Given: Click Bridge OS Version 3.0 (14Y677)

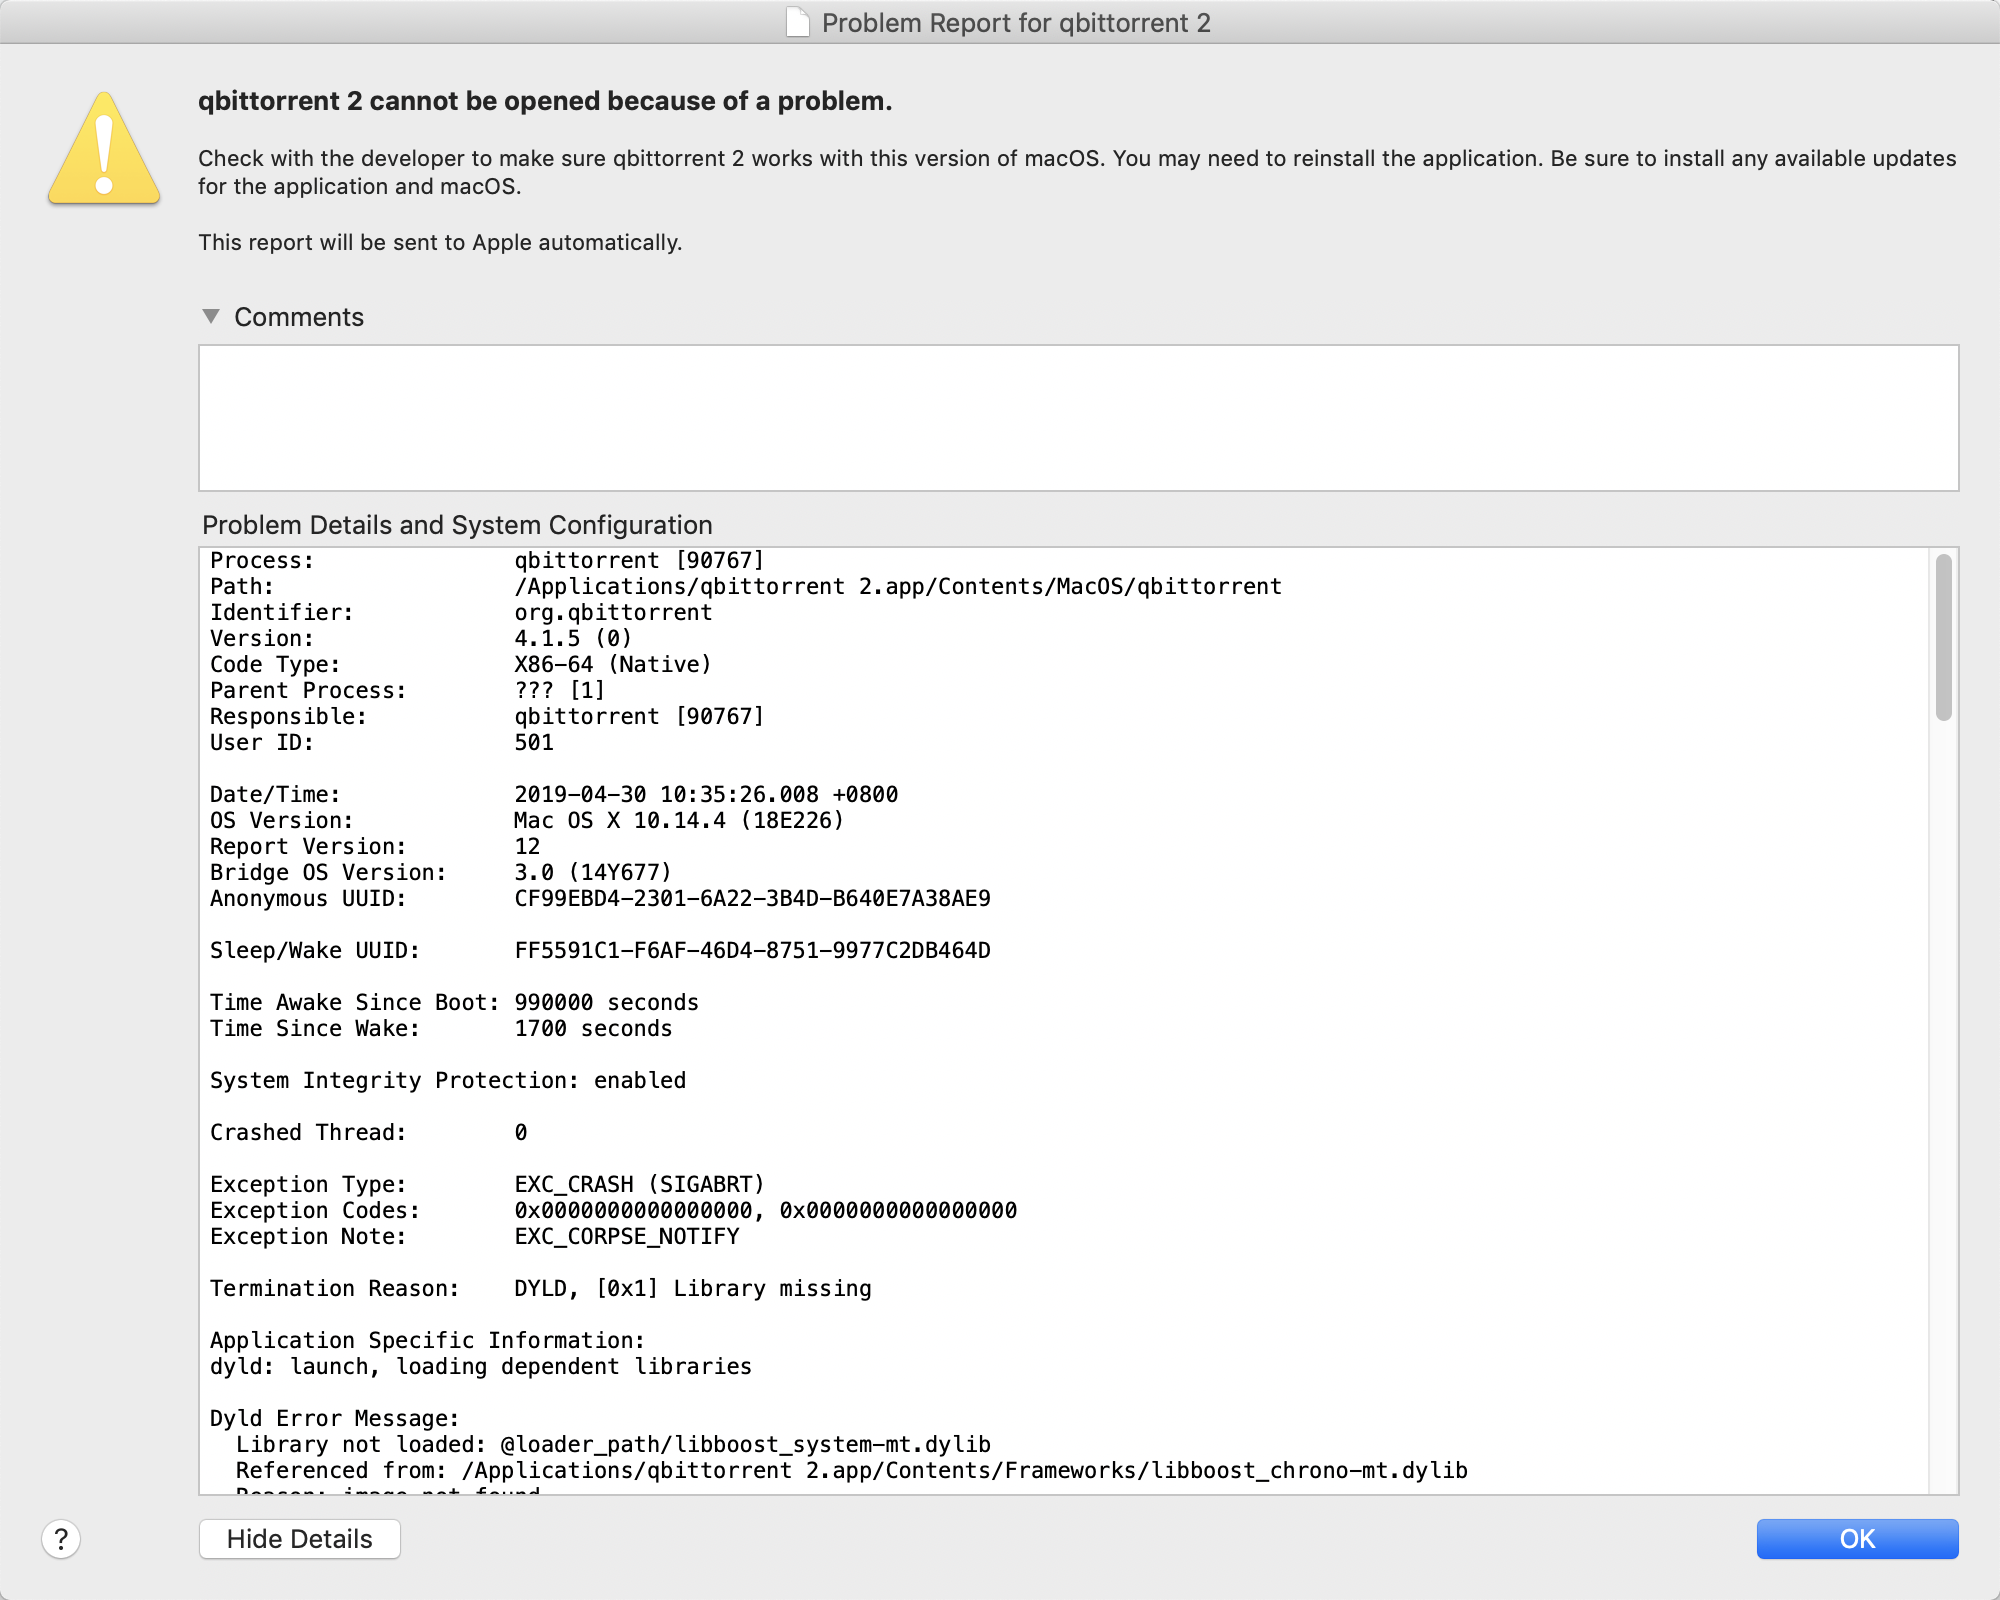Looking at the screenshot, I should [593, 872].
